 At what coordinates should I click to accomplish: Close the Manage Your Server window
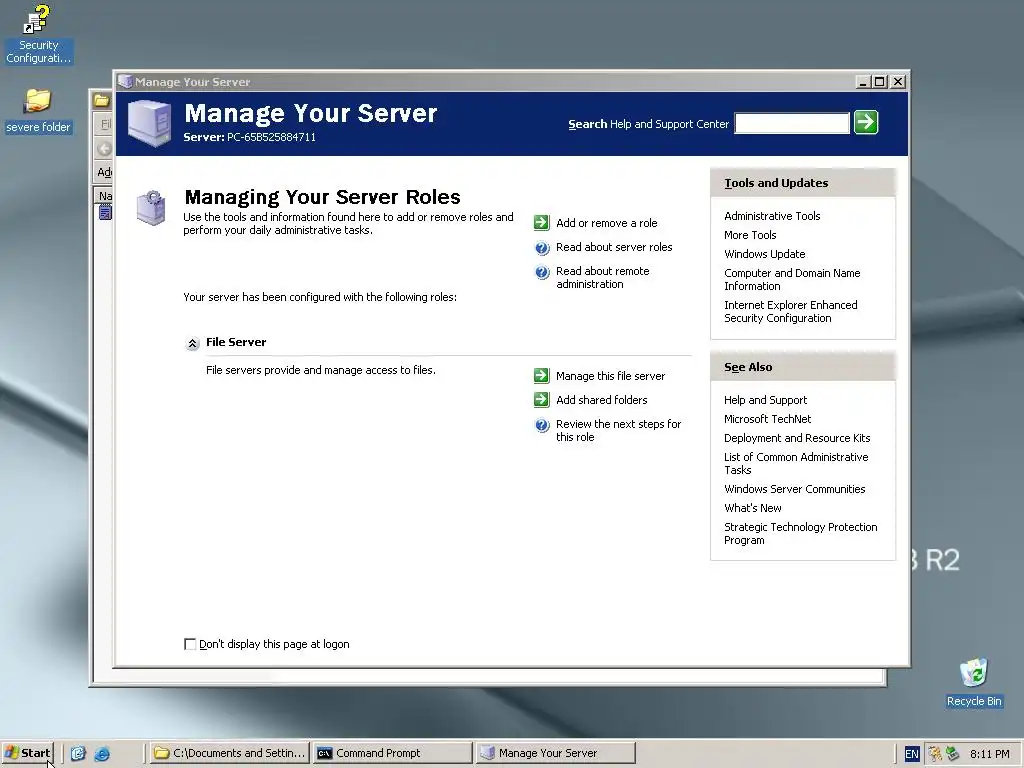click(899, 82)
